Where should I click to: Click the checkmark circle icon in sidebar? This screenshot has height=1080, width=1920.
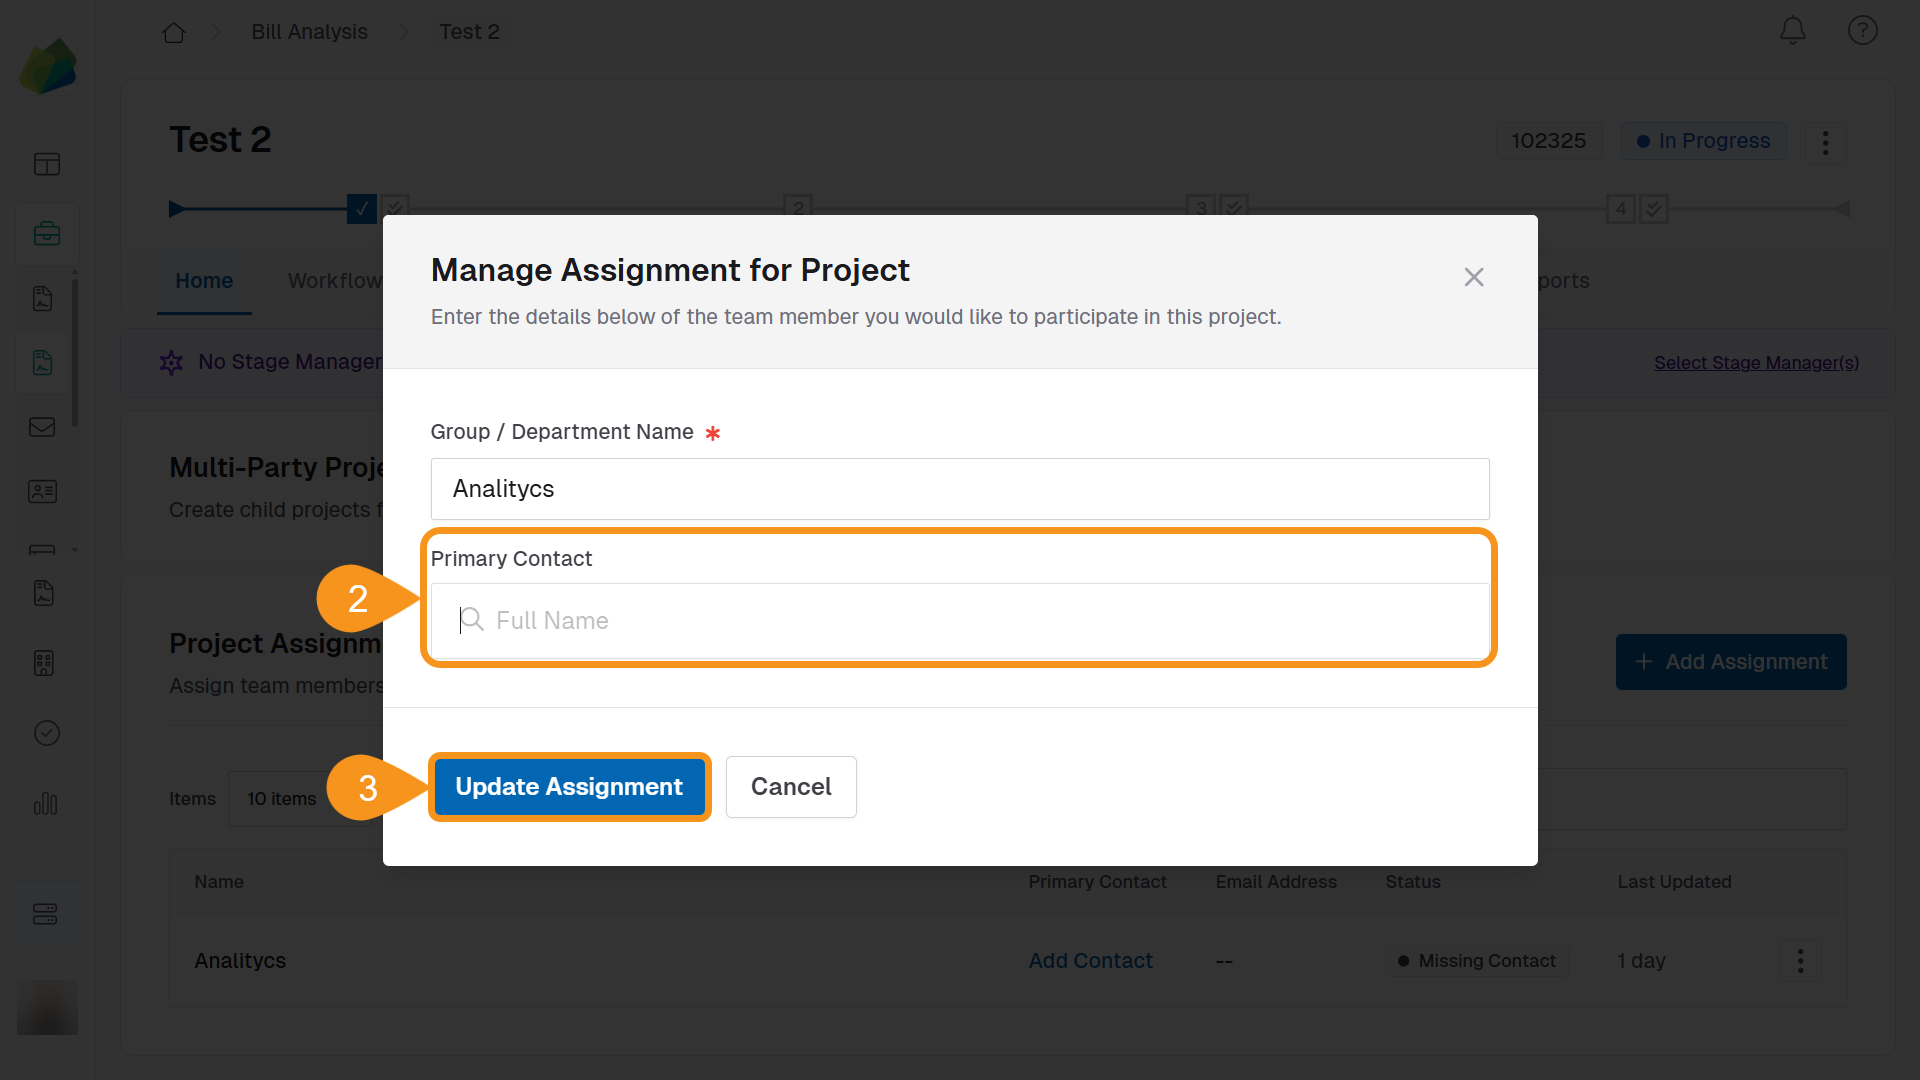point(47,733)
